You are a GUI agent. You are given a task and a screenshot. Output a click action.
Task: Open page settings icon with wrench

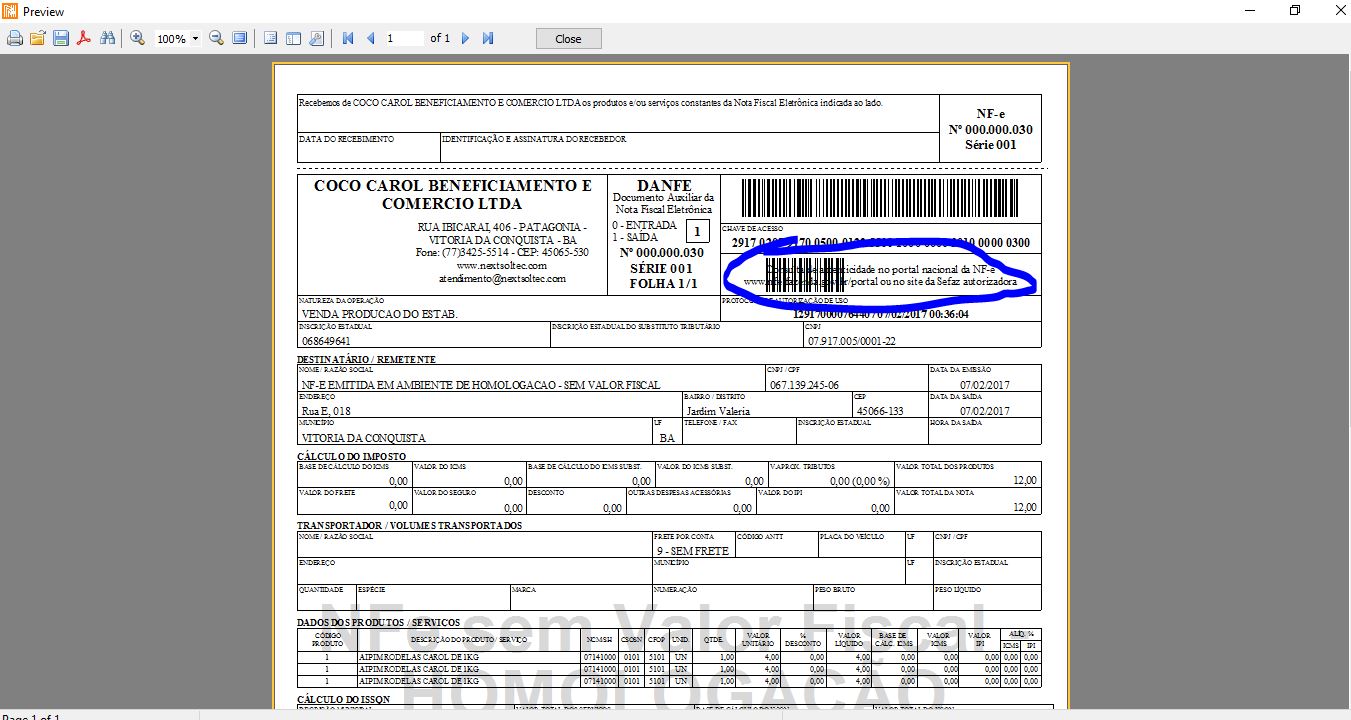[316, 39]
